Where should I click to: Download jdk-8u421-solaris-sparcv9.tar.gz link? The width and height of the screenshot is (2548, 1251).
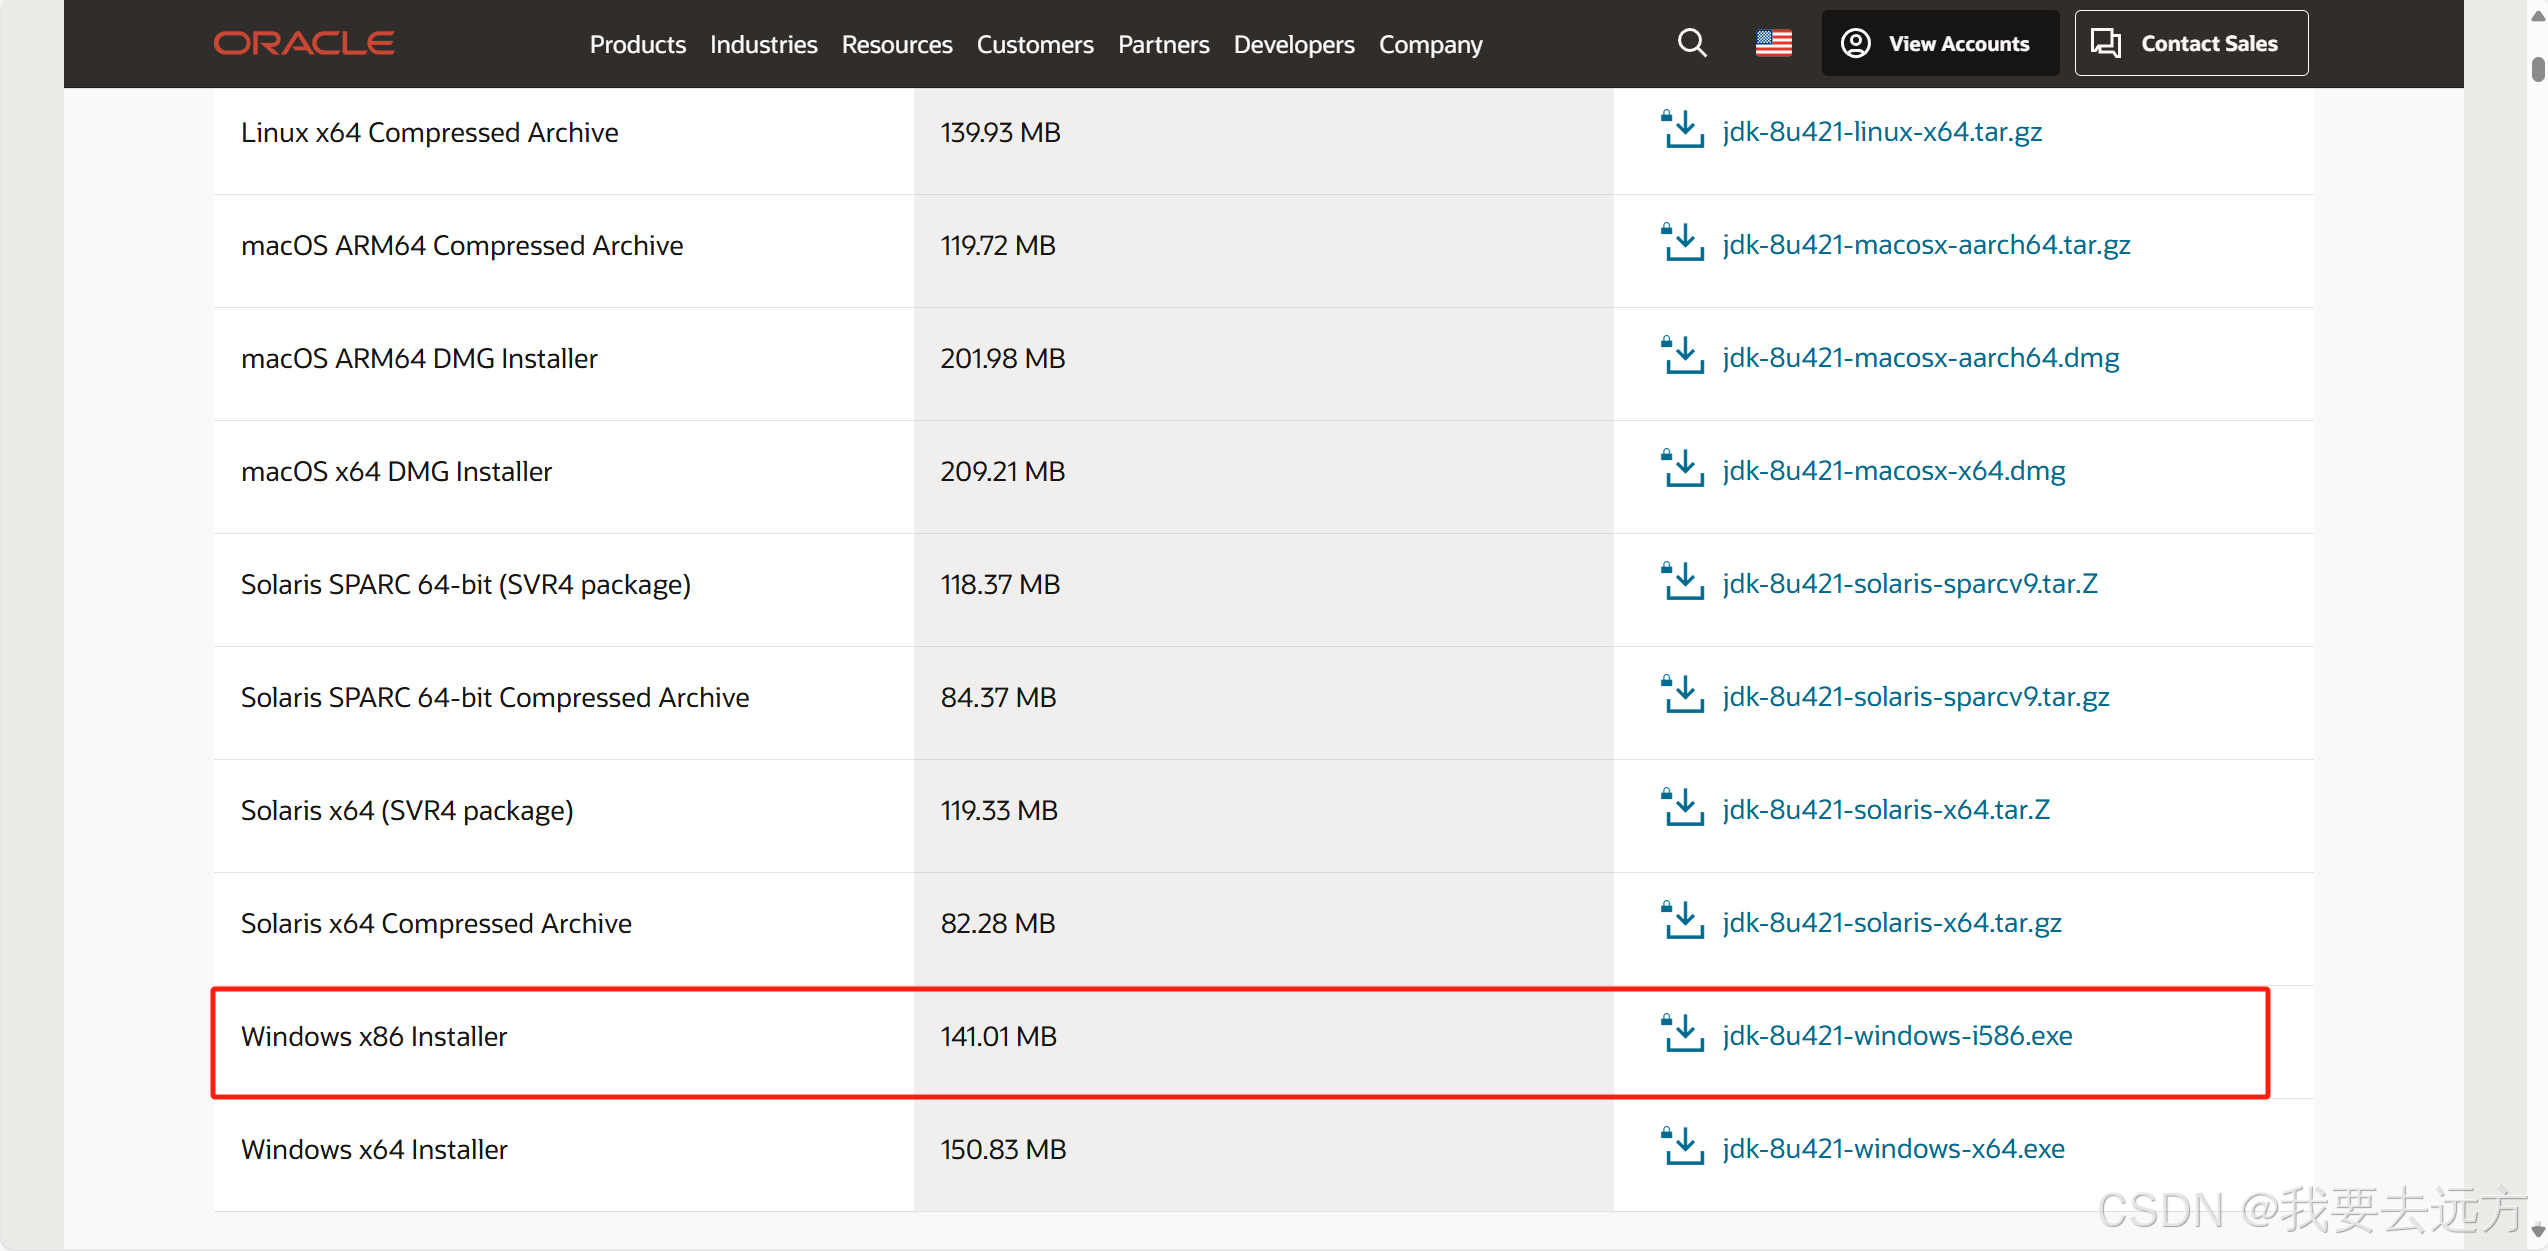(1915, 696)
